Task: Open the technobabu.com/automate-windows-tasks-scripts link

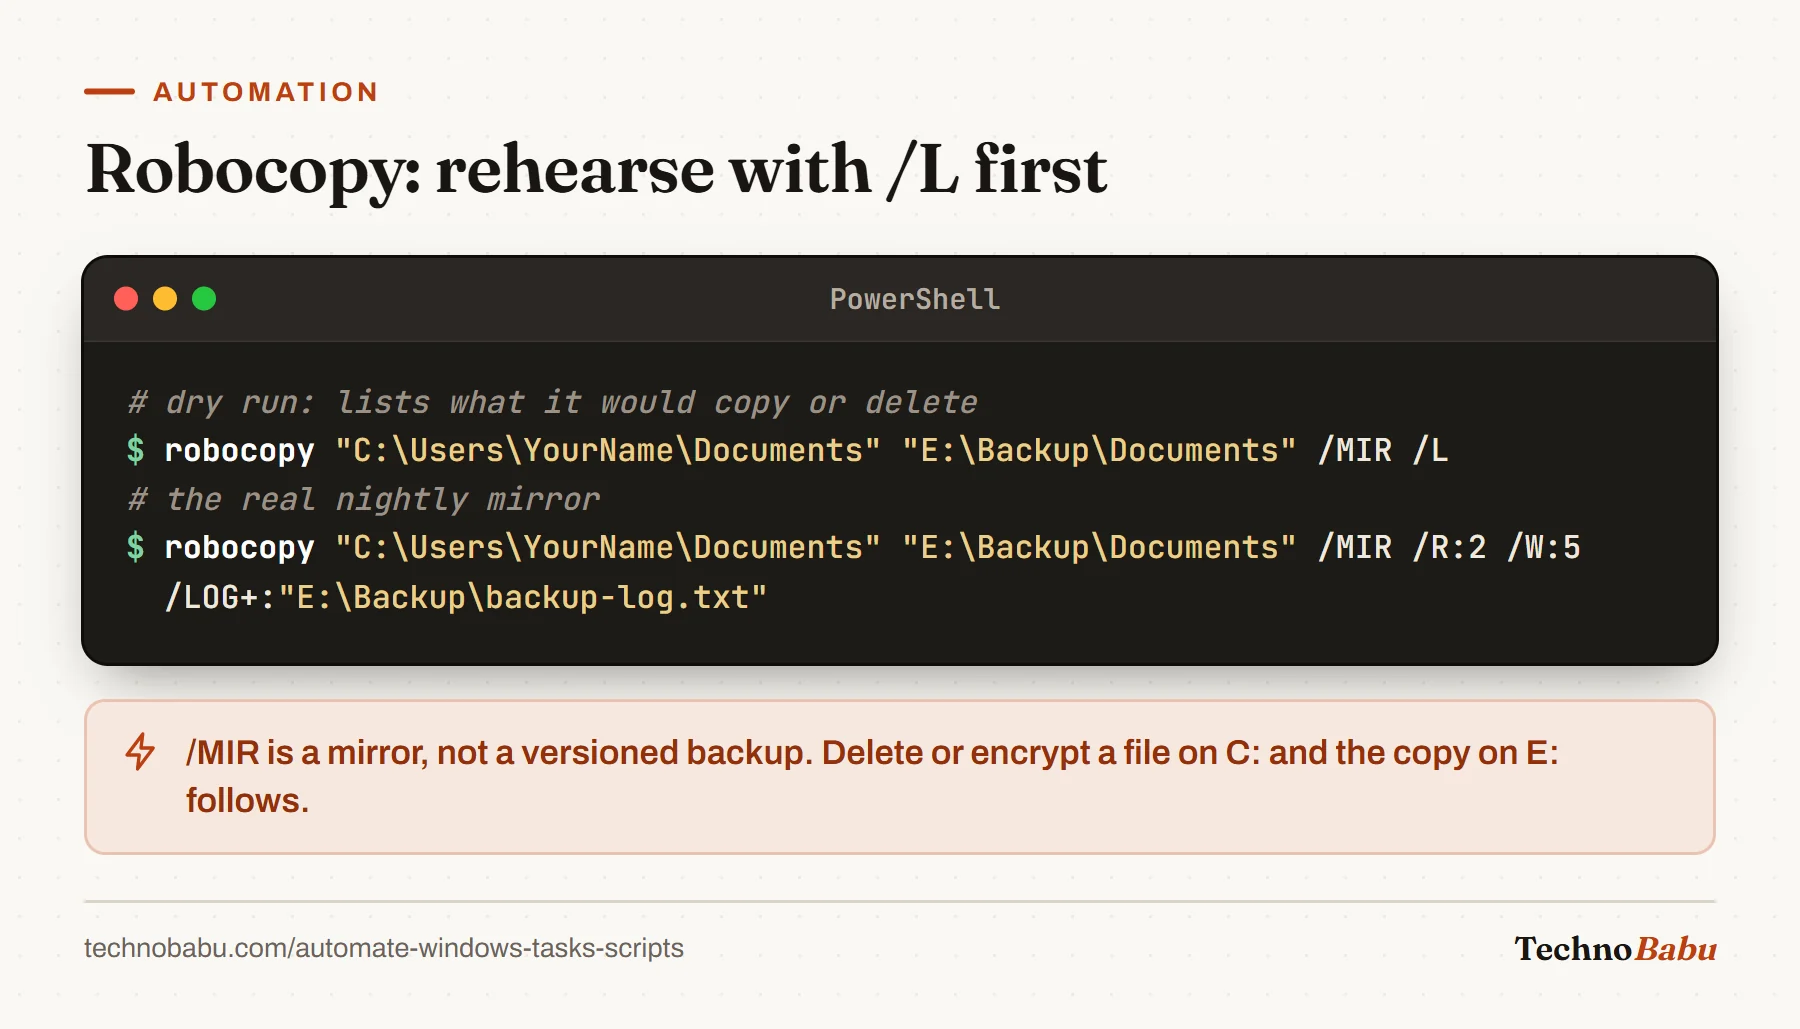Action: tap(384, 948)
